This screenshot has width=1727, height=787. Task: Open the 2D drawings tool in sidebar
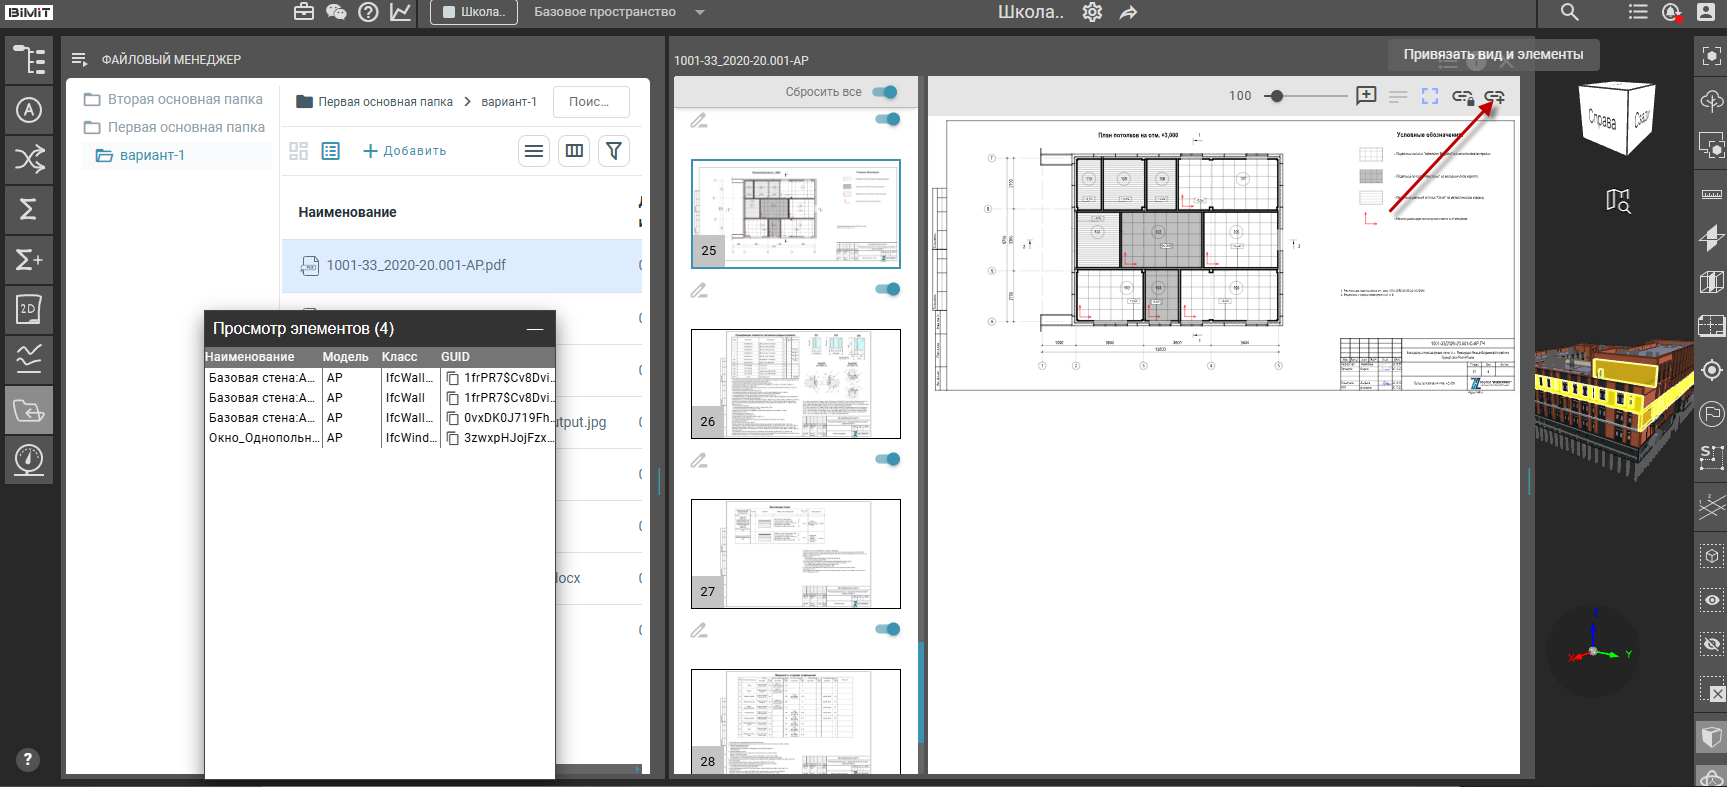point(28,309)
